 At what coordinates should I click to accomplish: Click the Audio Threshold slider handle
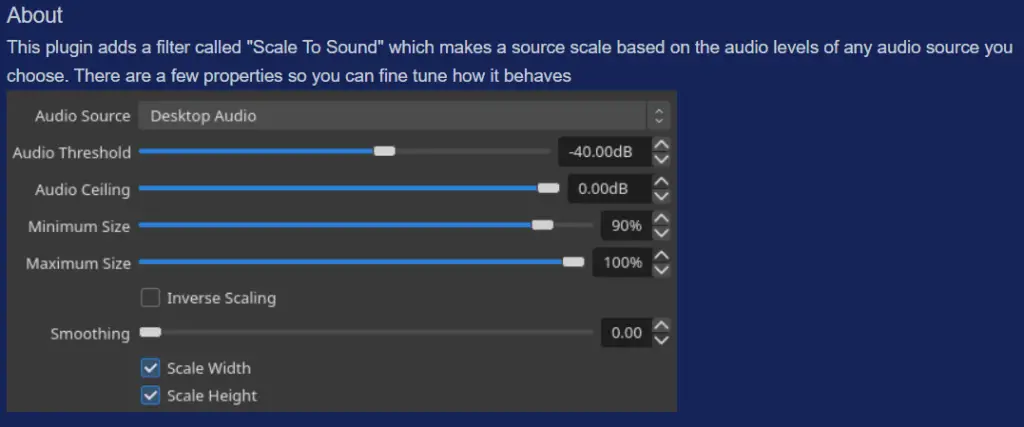click(385, 151)
